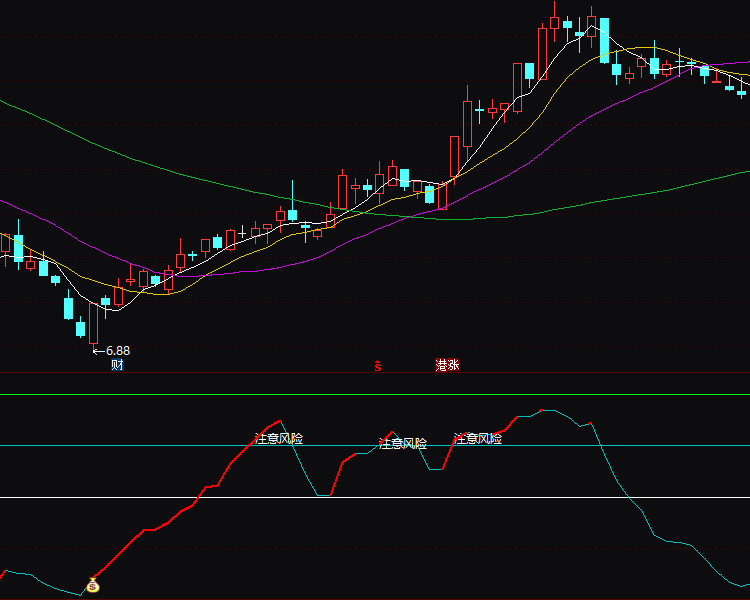The width and height of the screenshot is (750, 600).
Task: Click the 财 financial info marker
Action: [x=117, y=365]
